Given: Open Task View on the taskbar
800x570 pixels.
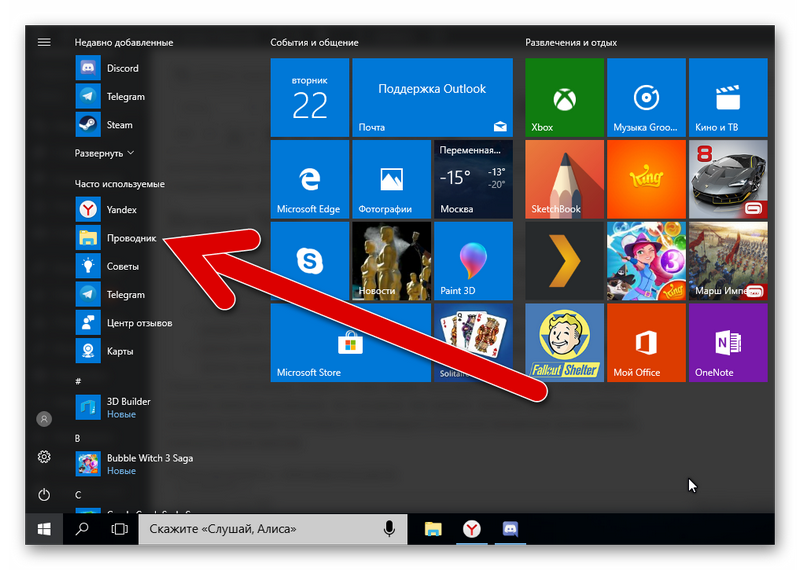Looking at the screenshot, I should (119, 529).
